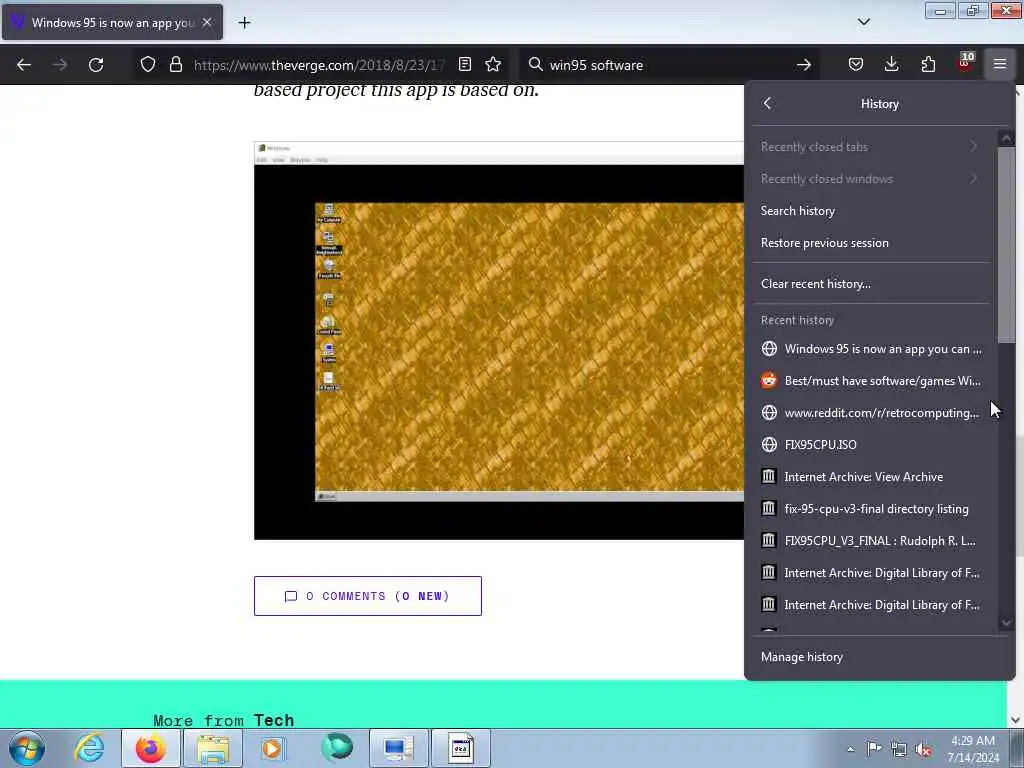Go back to the previous page
This screenshot has height=768, width=1024.
(x=24, y=65)
